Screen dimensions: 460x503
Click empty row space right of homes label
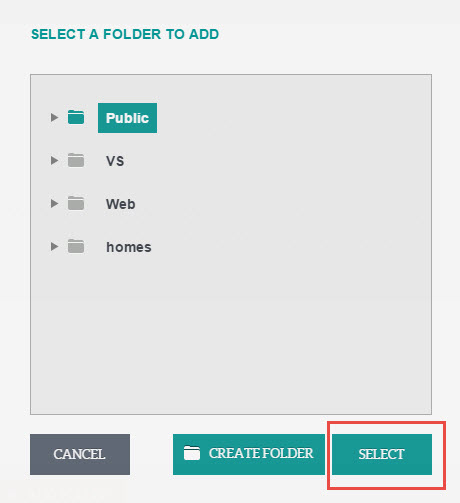pyautogui.click(x=290, y=247)
